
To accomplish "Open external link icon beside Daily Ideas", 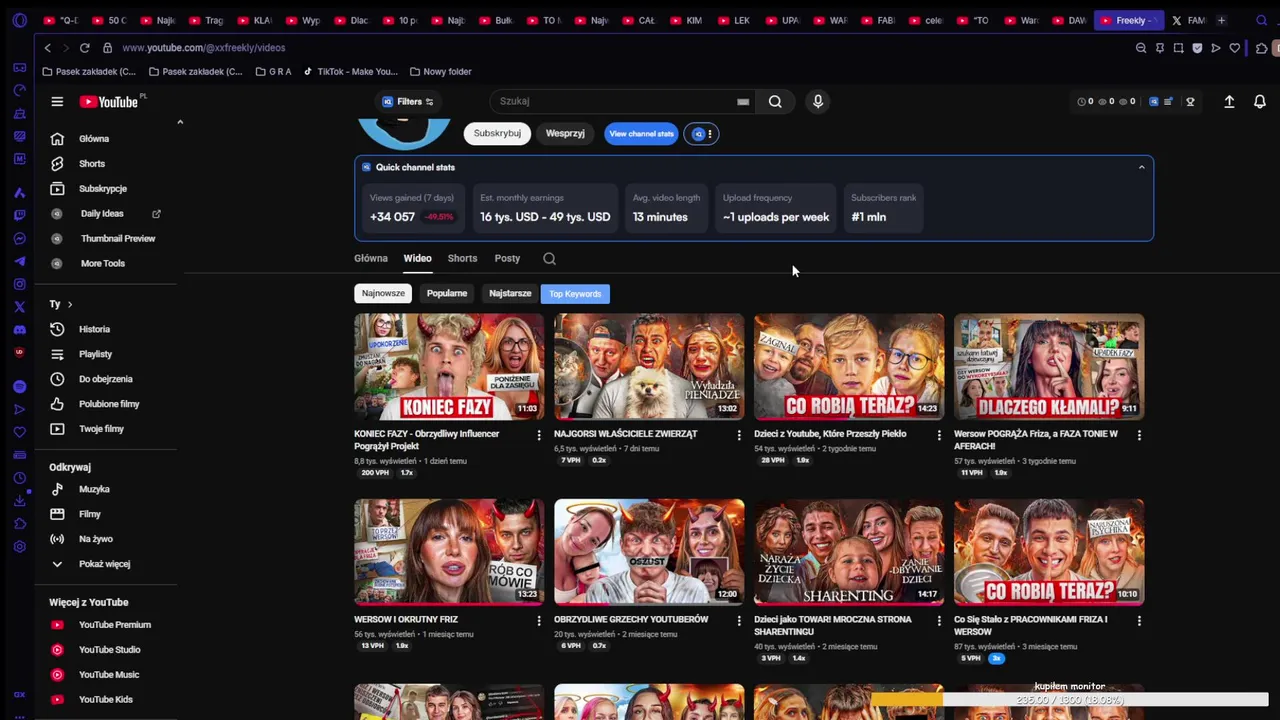I will point(156,213).
